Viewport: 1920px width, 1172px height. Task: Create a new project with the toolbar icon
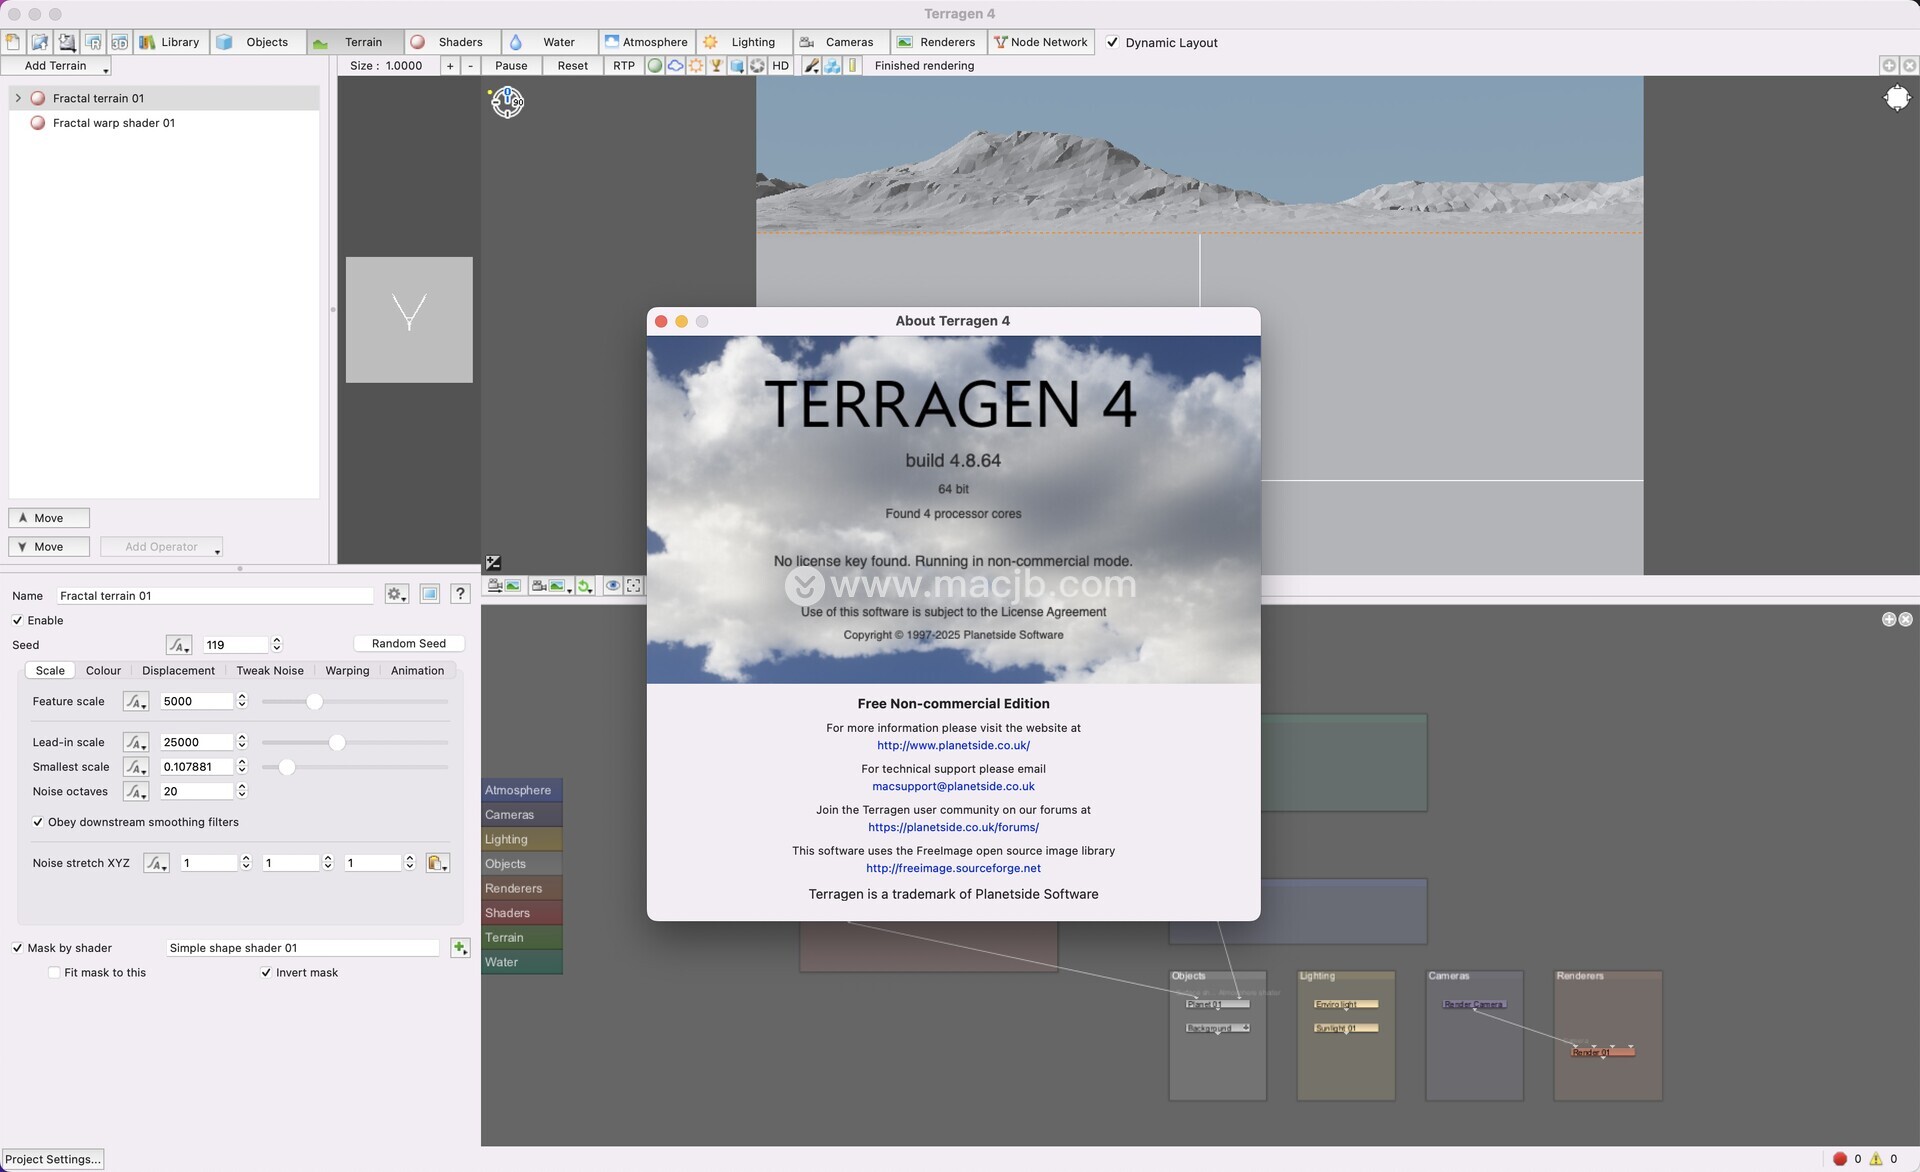[13, 42]
